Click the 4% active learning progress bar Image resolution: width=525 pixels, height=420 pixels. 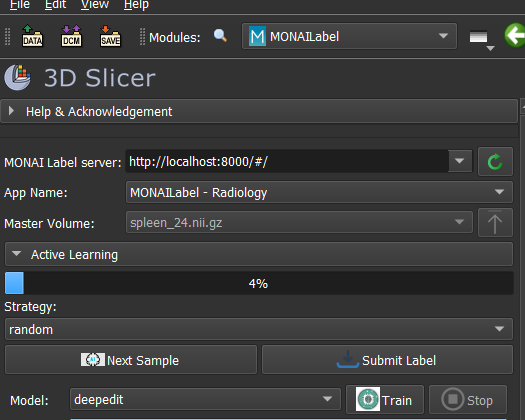pos(259,283)
